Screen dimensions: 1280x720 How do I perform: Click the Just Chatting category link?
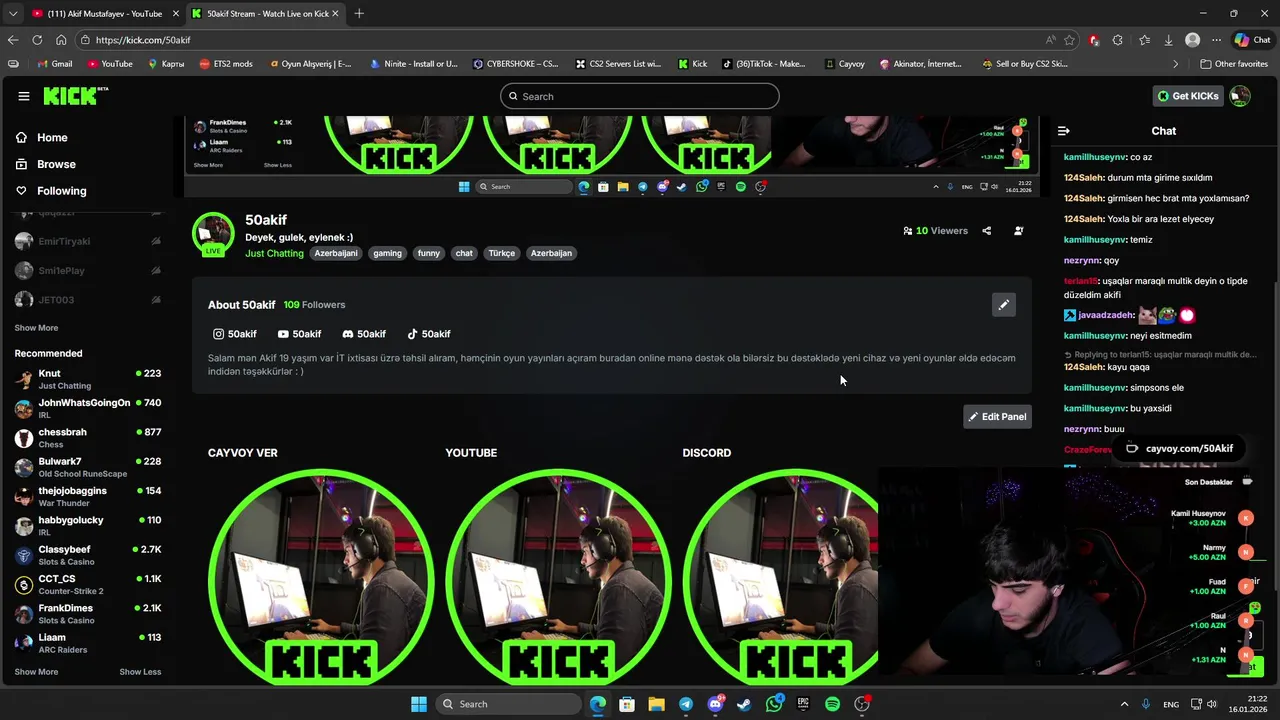274,253
